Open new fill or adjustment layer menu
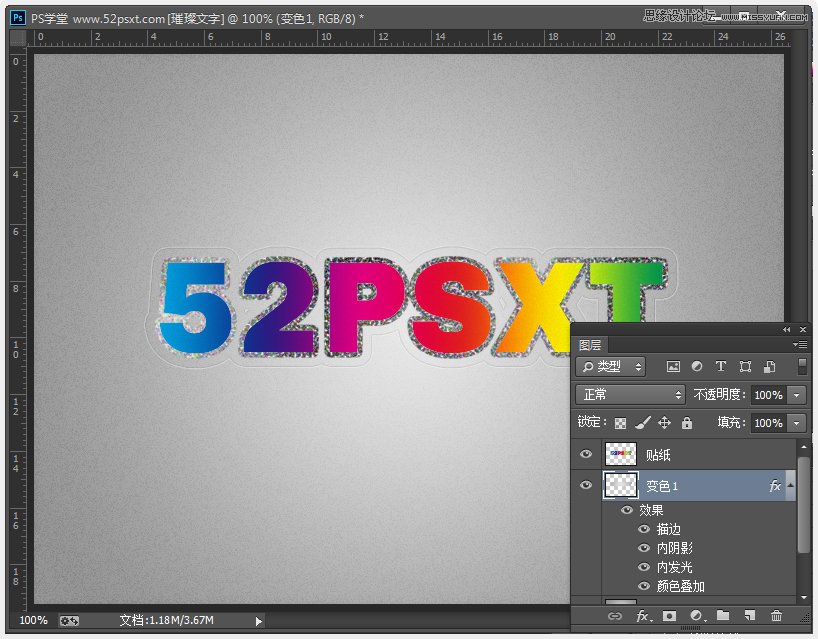Viewport: 818px width, 639px height. pyautogui.click(x=697, y=616)
